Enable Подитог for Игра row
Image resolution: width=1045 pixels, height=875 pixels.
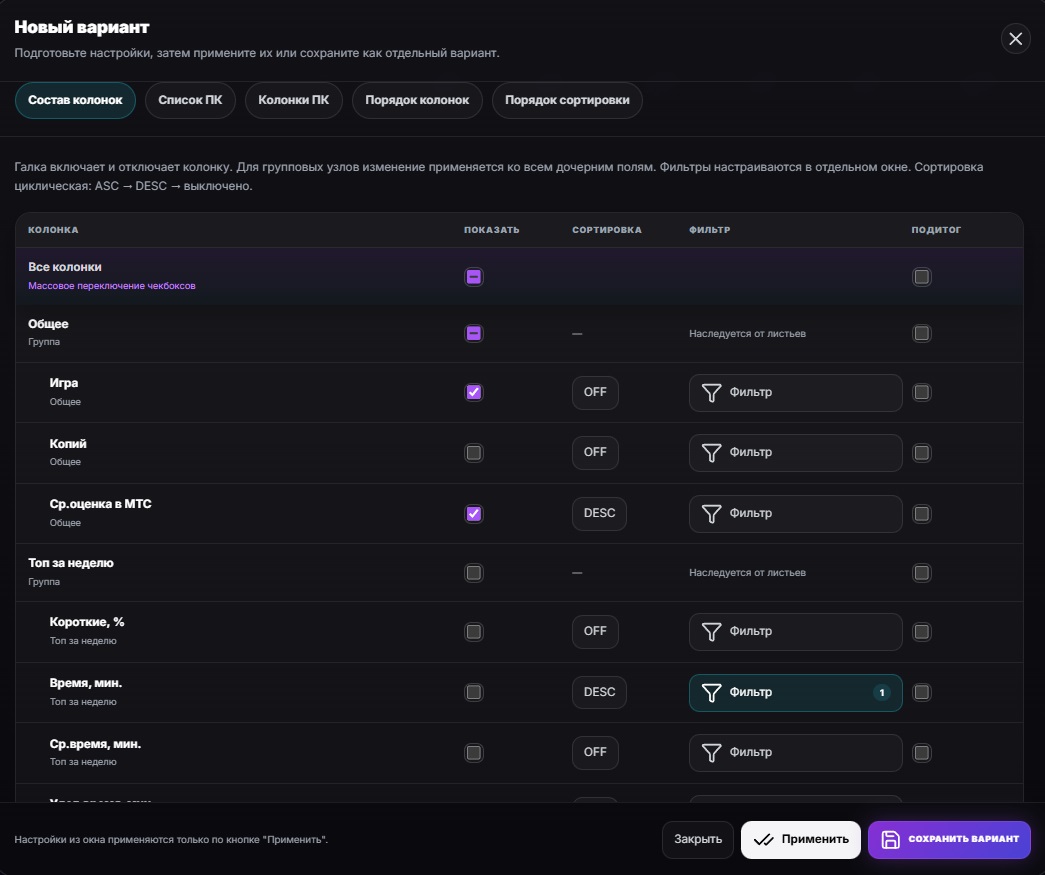[x=922, y=393]
